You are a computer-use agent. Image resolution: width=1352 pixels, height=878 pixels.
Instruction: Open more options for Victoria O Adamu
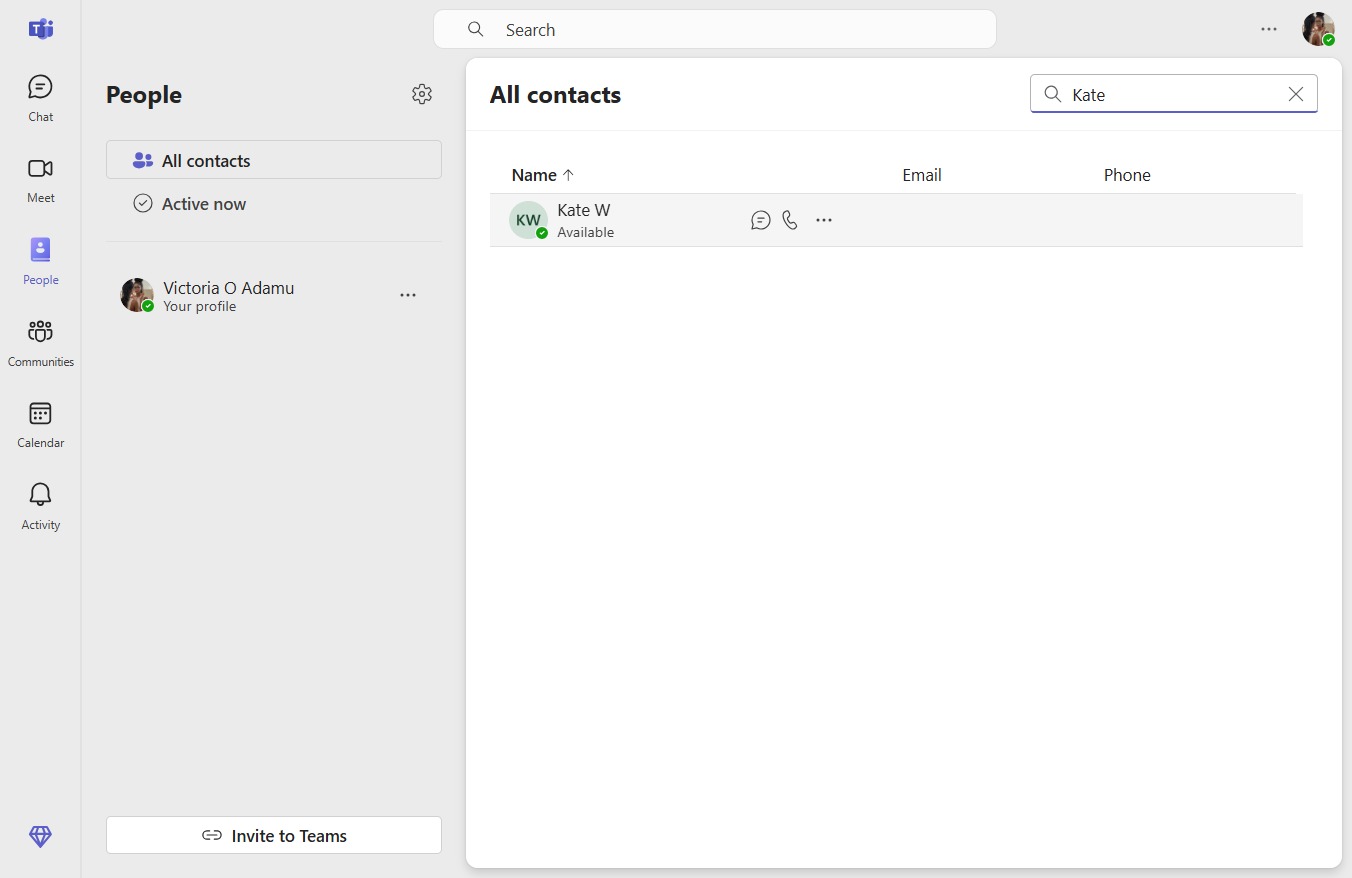[408, 295]
